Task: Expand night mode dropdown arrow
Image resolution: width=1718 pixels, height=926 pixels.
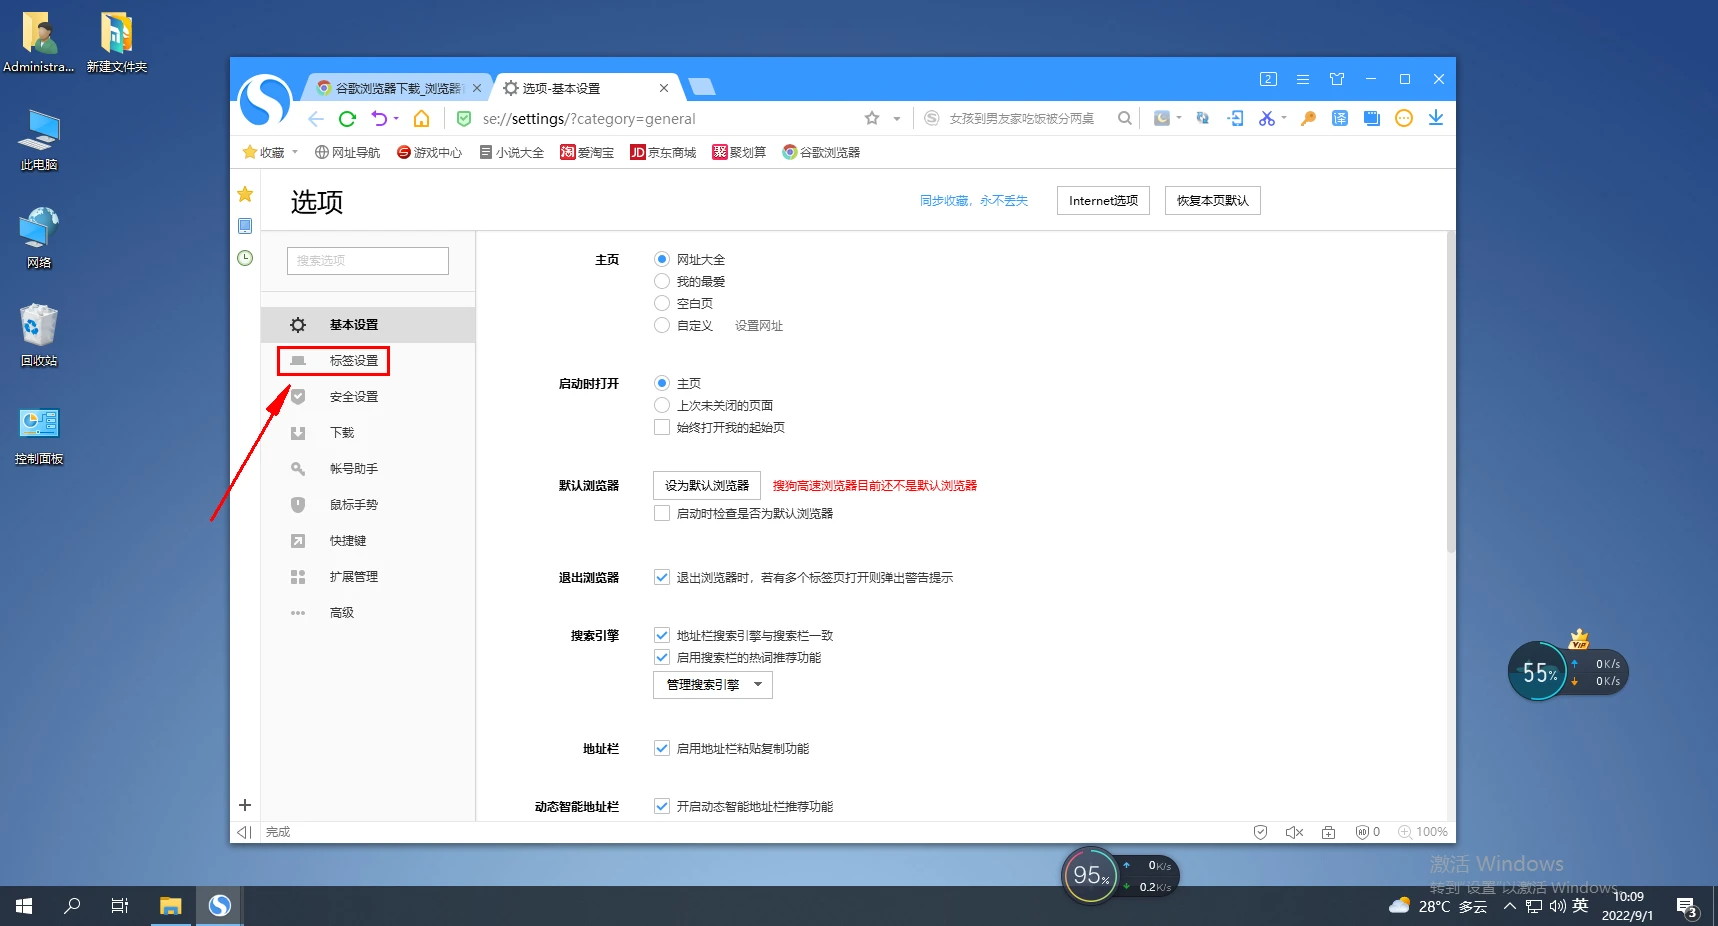Action: point(1180,118)
